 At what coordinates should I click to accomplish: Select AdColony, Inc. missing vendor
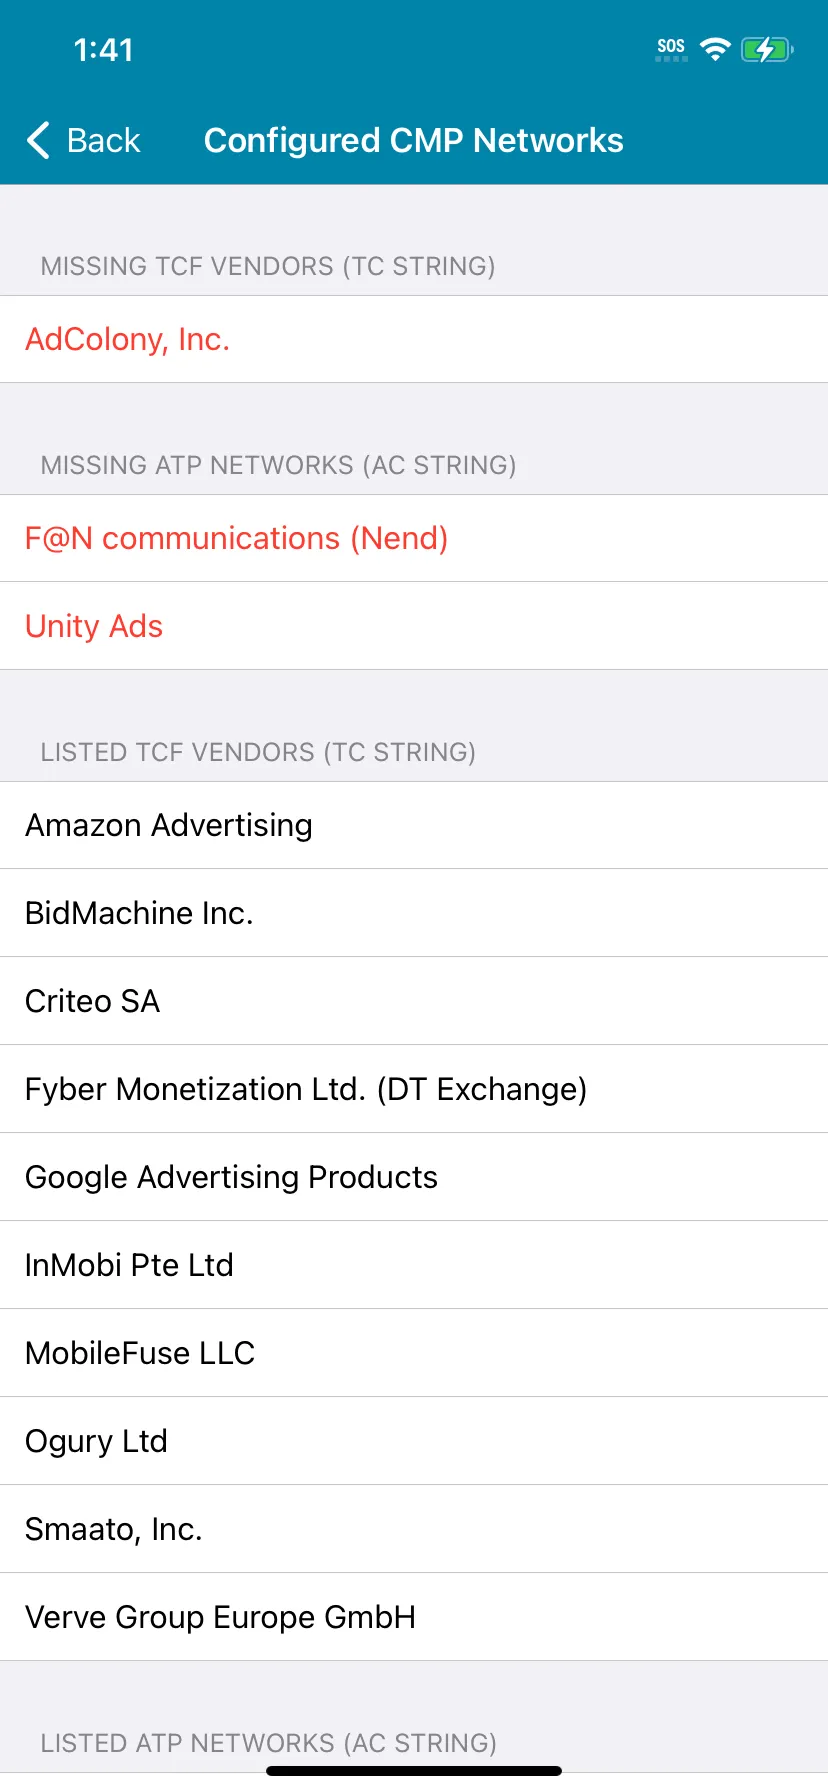pyautogui.click(x=127, y=339)
